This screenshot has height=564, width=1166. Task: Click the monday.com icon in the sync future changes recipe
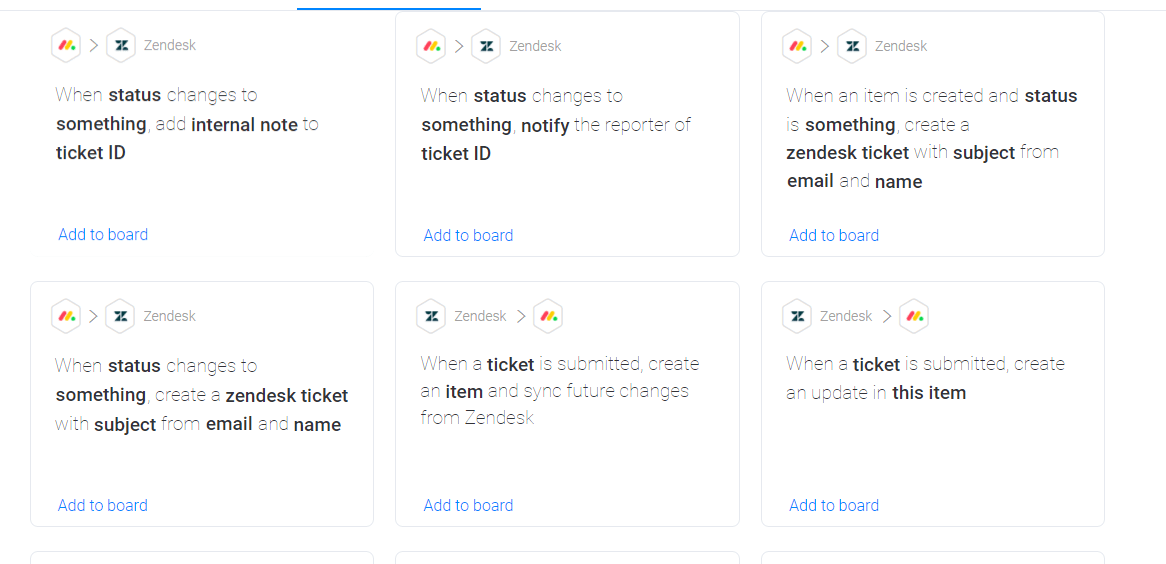pyautogui.click(x=548, y=316)
